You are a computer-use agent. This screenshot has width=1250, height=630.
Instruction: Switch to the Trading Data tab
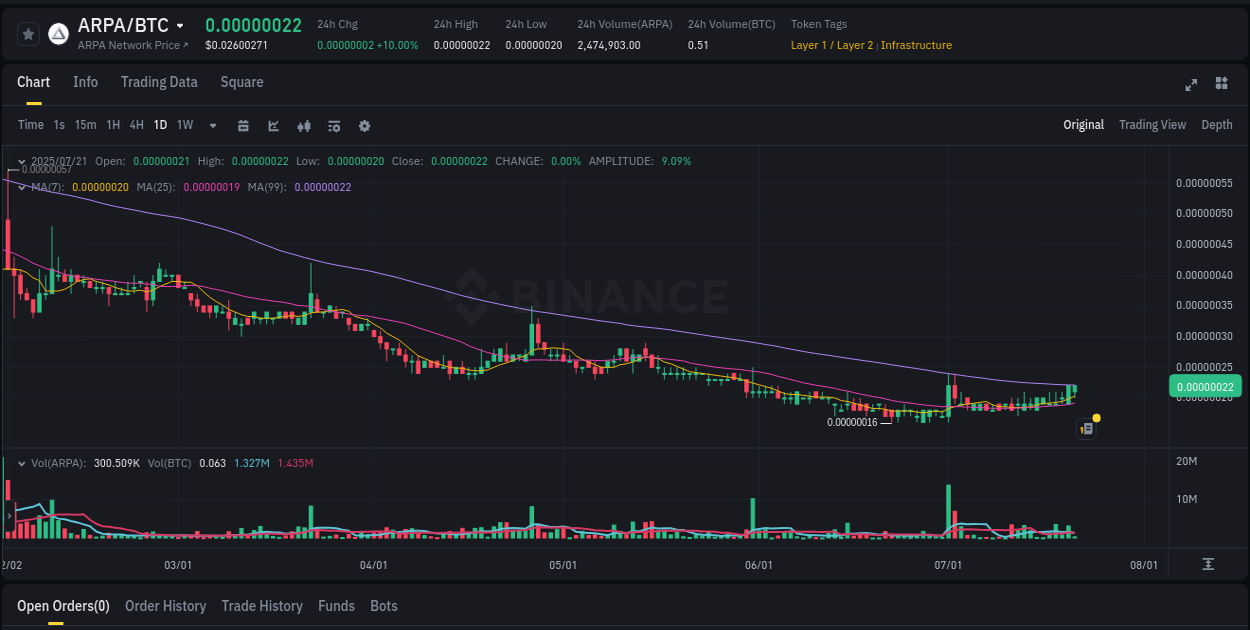click(x=159, y=82)
